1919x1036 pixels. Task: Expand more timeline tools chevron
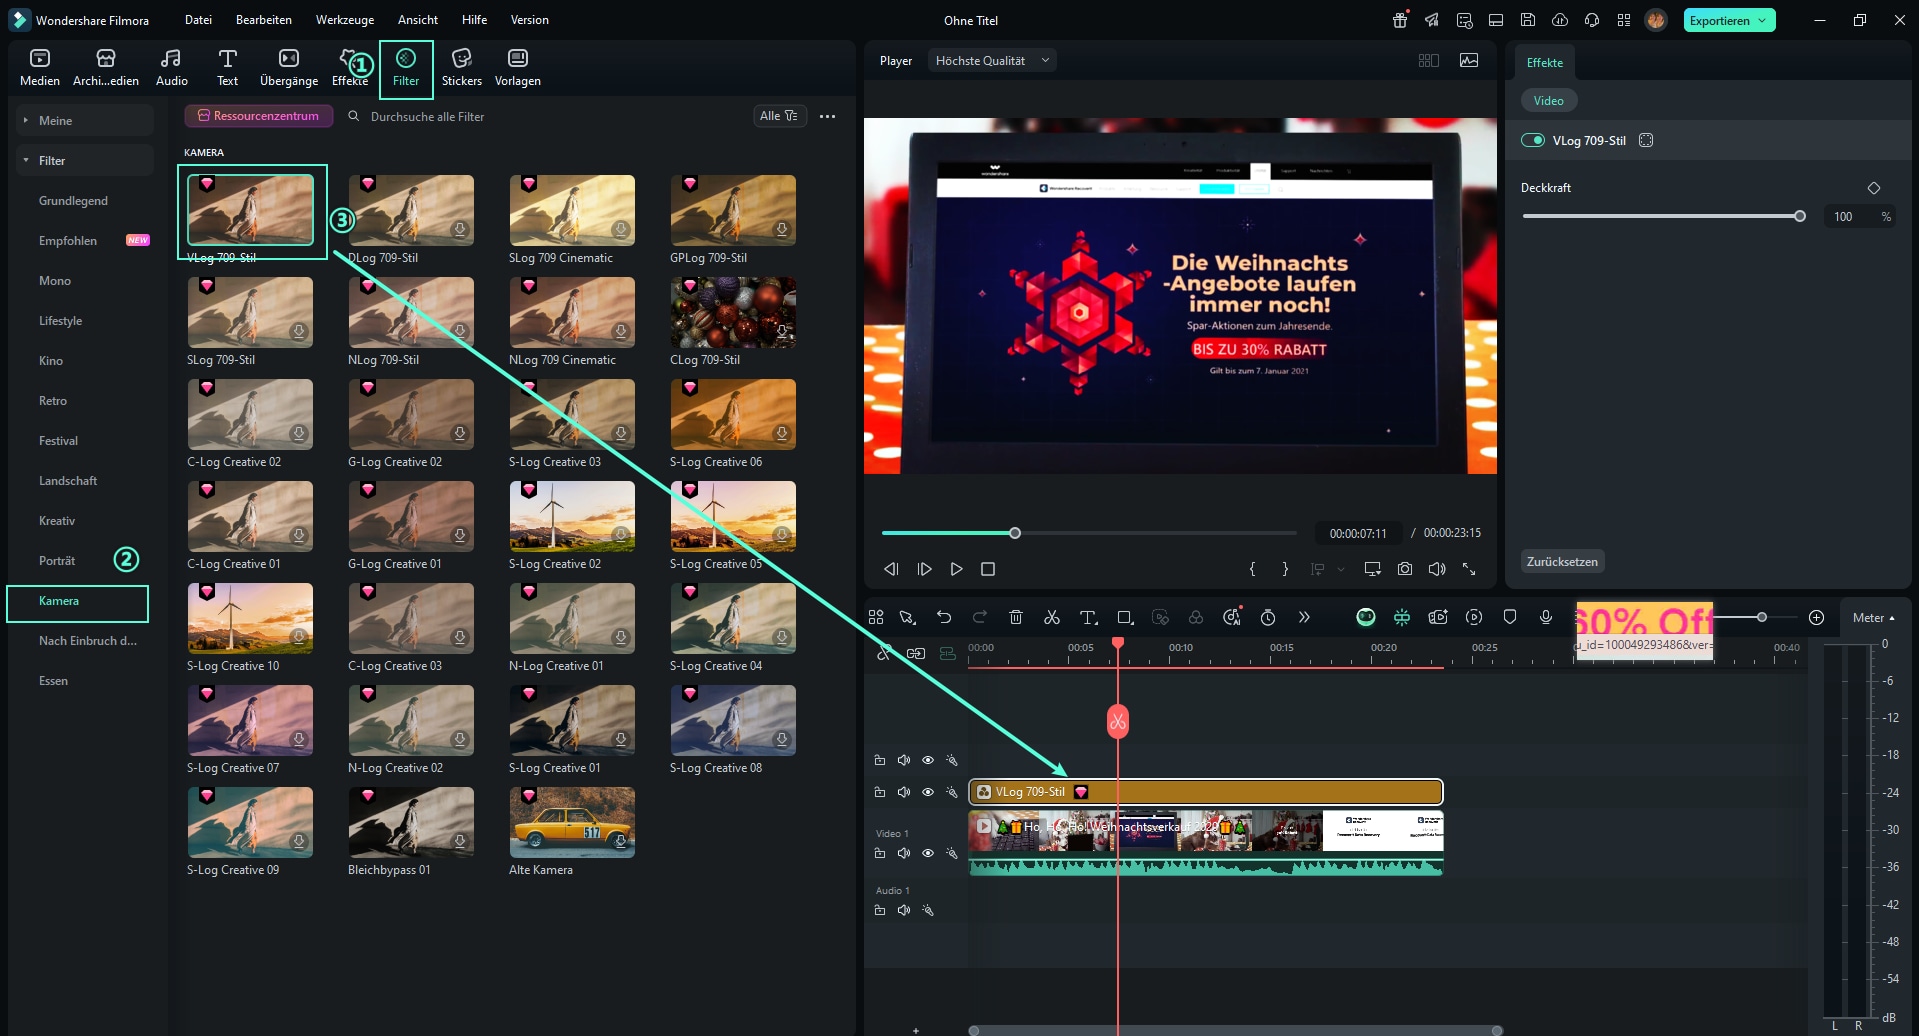point(1304,617)
